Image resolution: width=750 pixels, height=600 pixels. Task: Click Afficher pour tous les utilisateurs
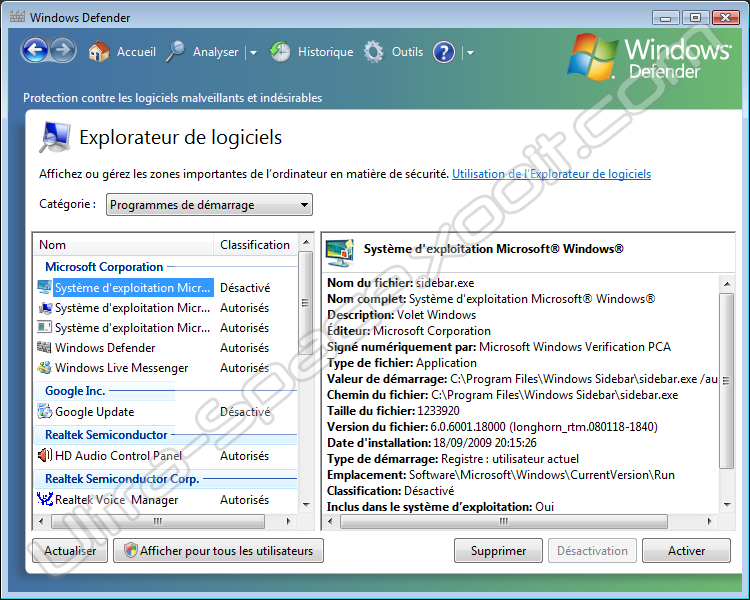coord(218,551)
